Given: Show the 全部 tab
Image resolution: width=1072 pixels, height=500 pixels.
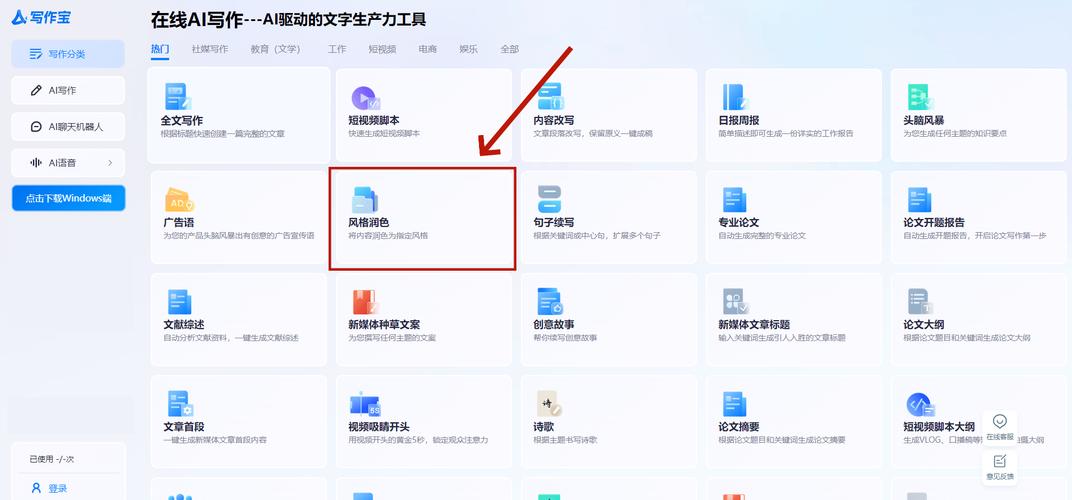Looking at the screenshot, I should pos(509,49).
